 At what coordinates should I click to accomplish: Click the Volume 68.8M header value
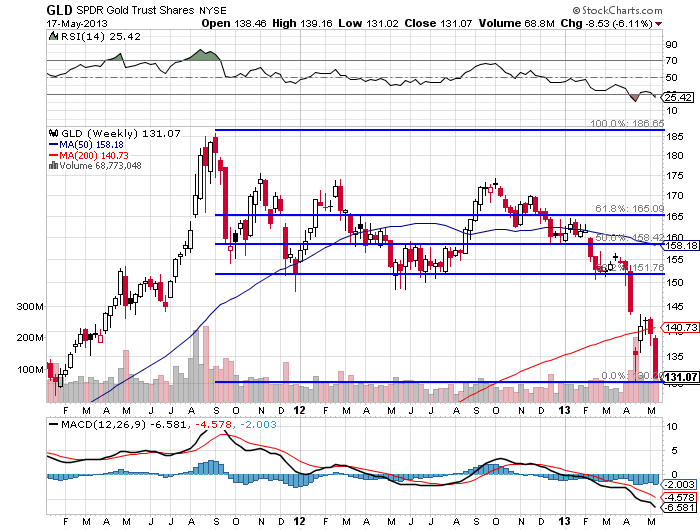517,23
